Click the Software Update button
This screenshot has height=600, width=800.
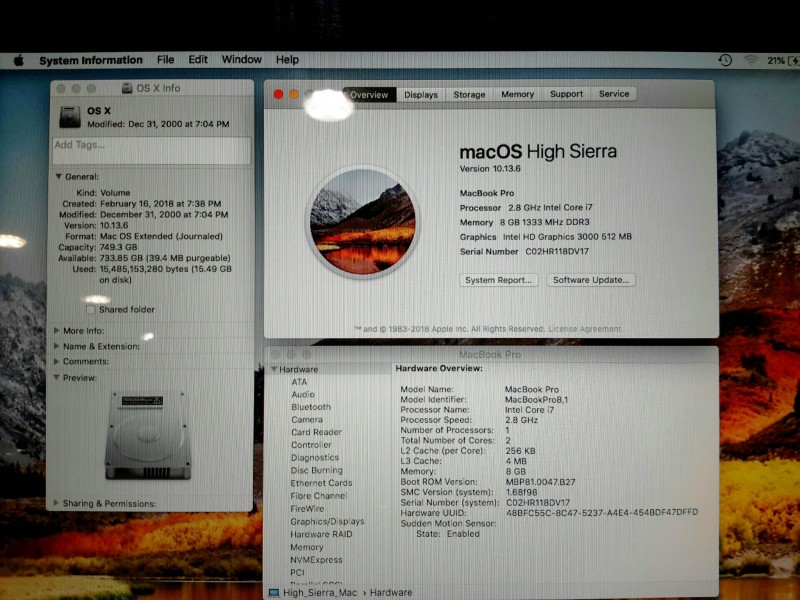(591, 280)
